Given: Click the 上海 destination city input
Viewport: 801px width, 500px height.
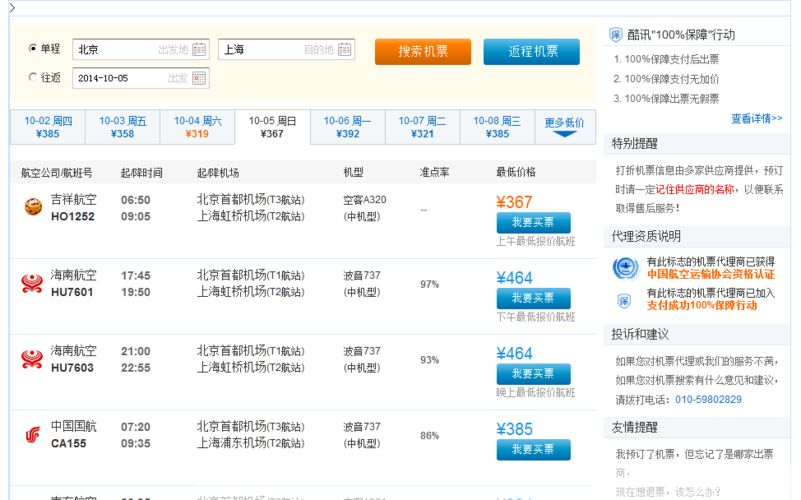Looking at the screenshot, I should tap(287, 50).
